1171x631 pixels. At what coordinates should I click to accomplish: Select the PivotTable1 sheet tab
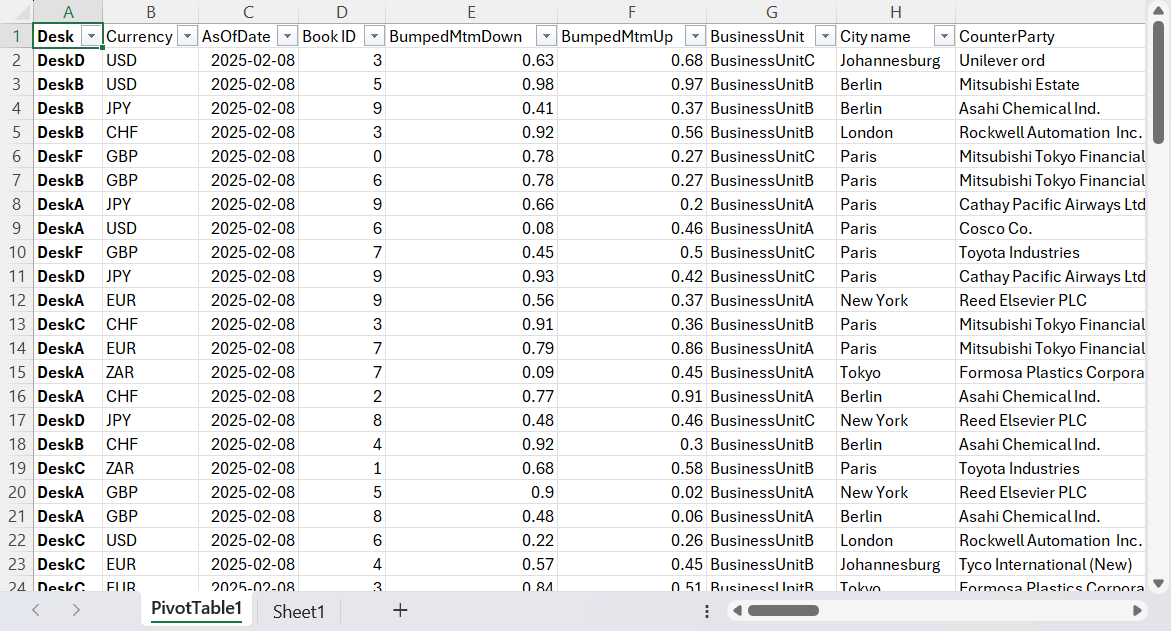coord(196,609)
